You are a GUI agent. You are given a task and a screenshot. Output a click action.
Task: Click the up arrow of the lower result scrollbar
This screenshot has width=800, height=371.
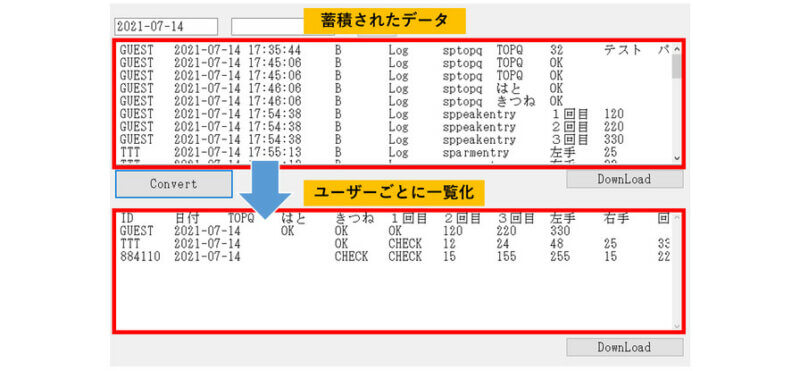coord(677,218)
